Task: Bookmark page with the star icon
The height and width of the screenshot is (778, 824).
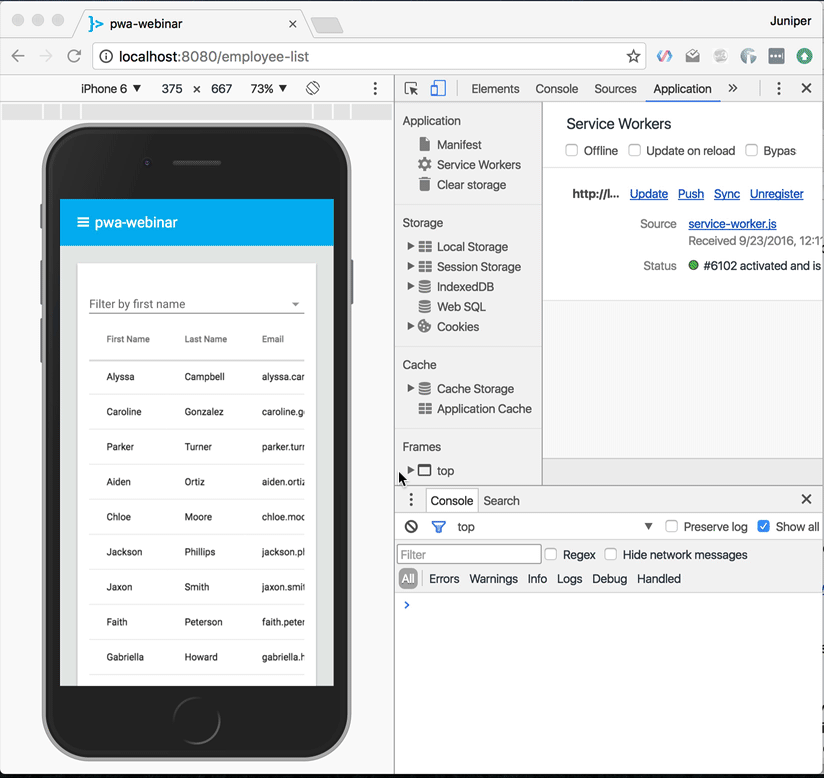Action: pyautogui.click(x=633, y=56)
